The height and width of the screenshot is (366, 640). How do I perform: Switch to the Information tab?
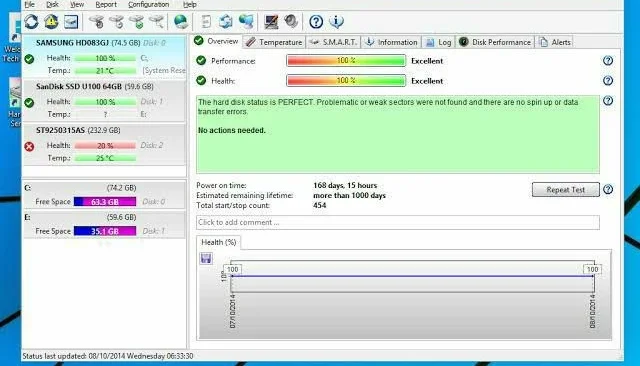coord(391,42)
